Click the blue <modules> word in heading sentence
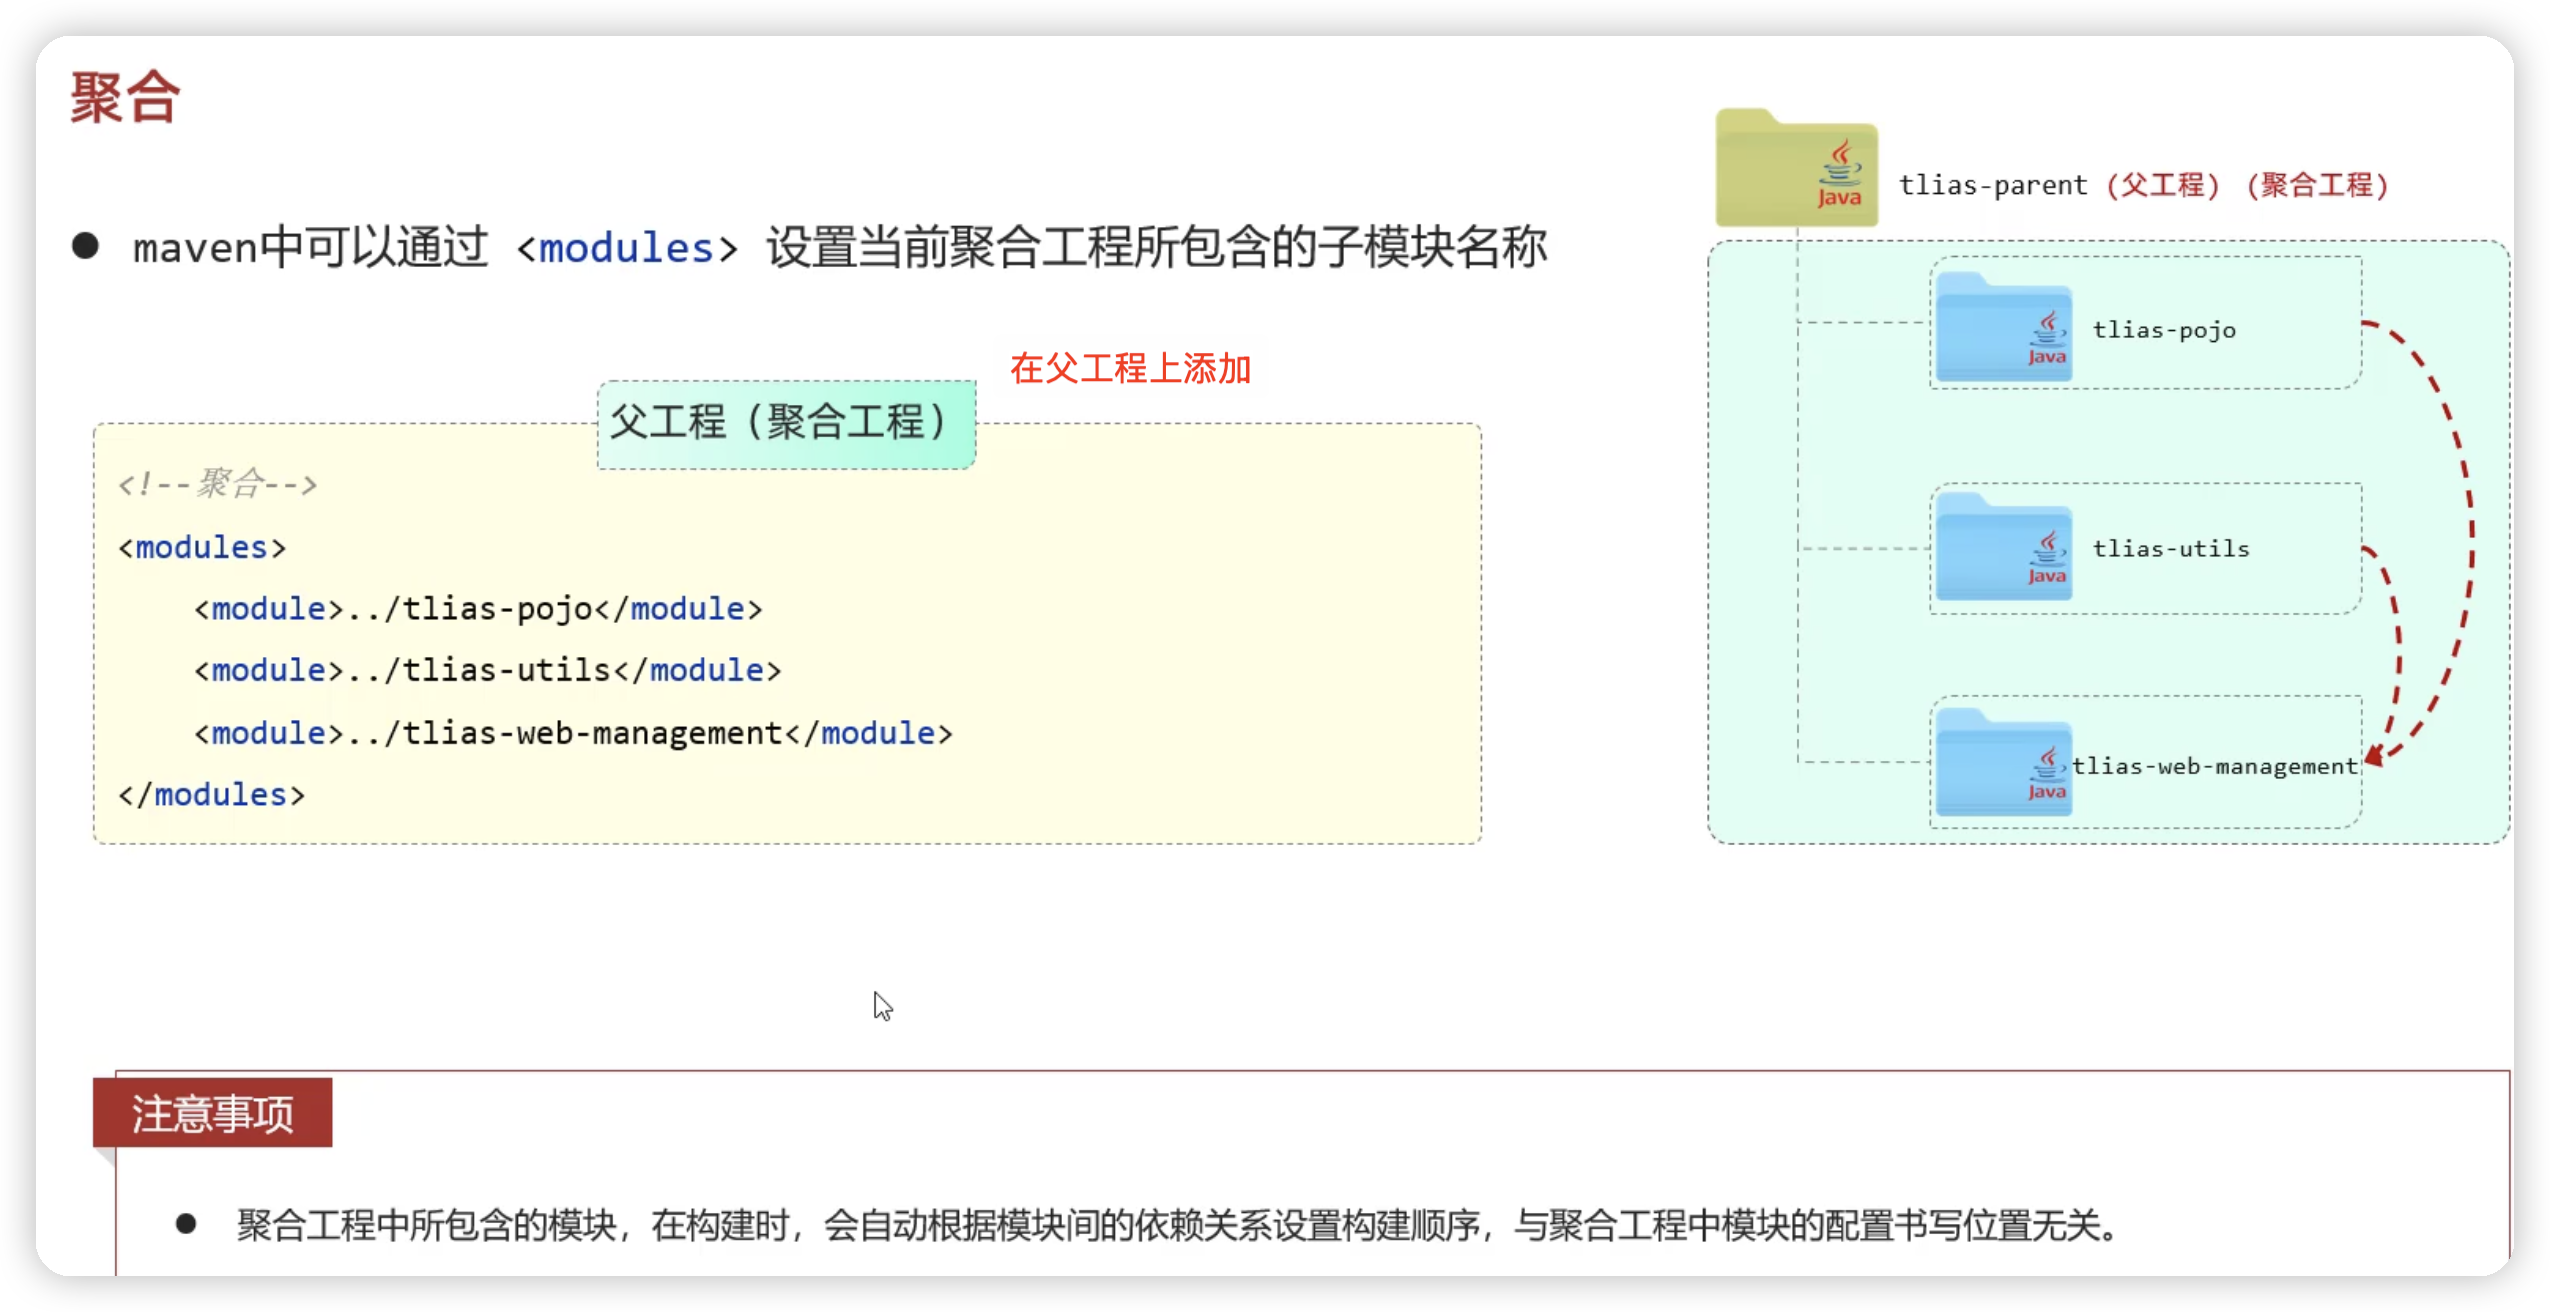 click(x=627, y=248)
